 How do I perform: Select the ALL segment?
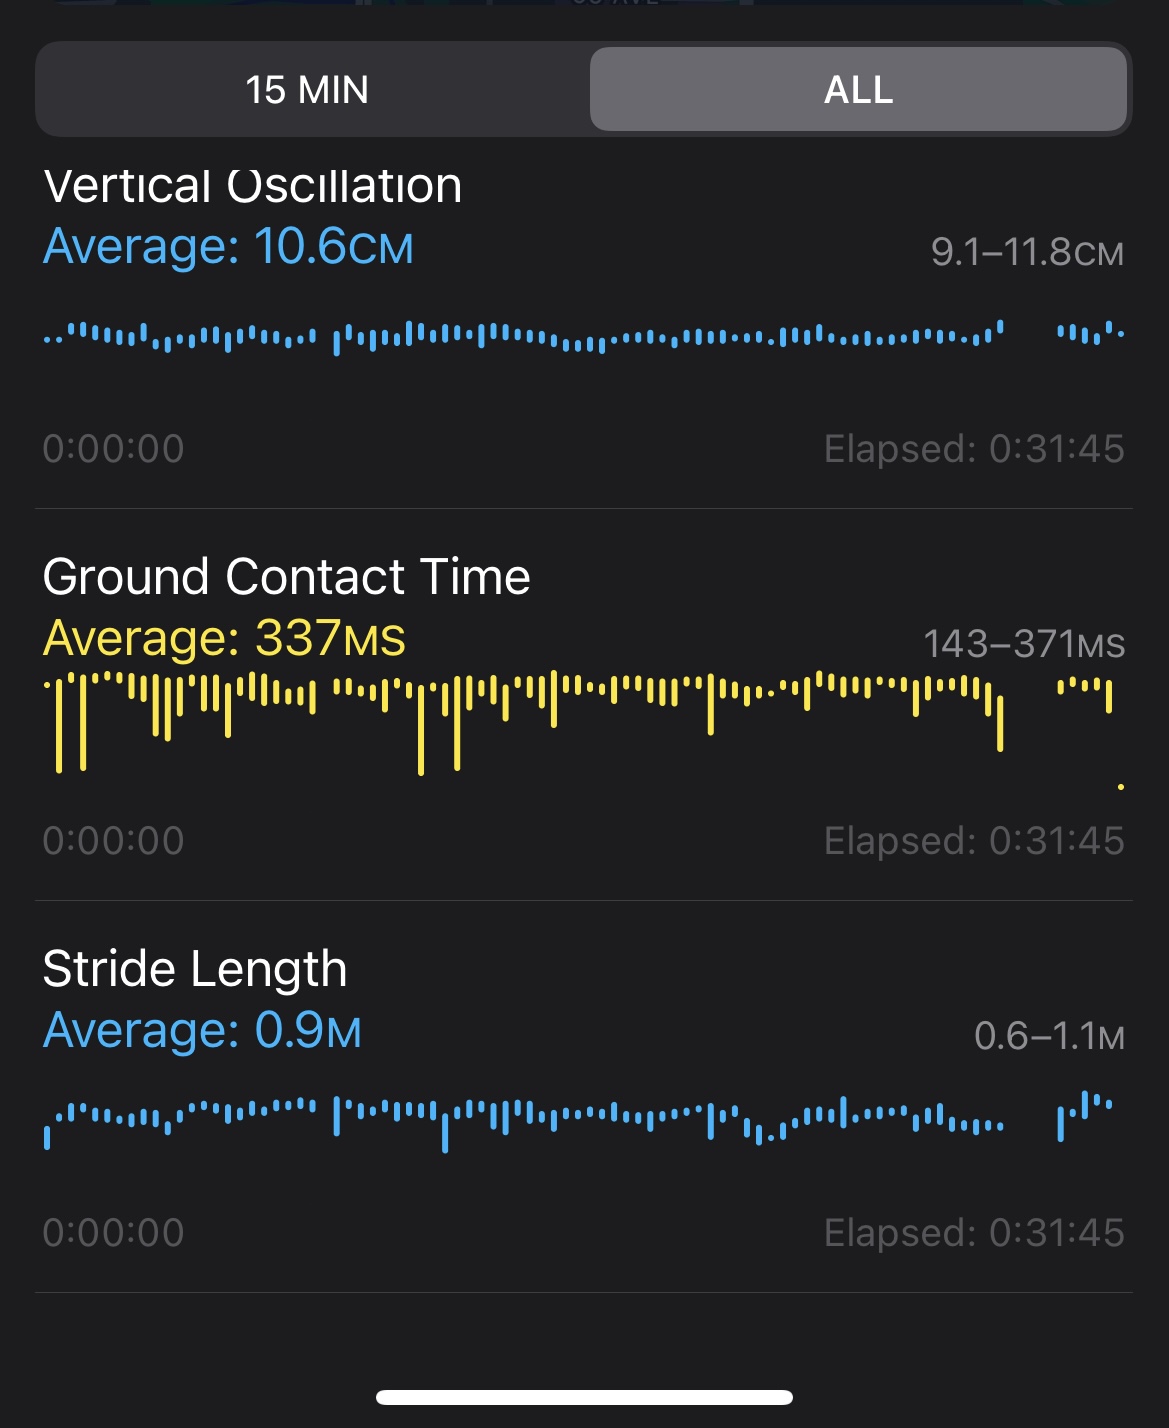(x=858, y=90)
